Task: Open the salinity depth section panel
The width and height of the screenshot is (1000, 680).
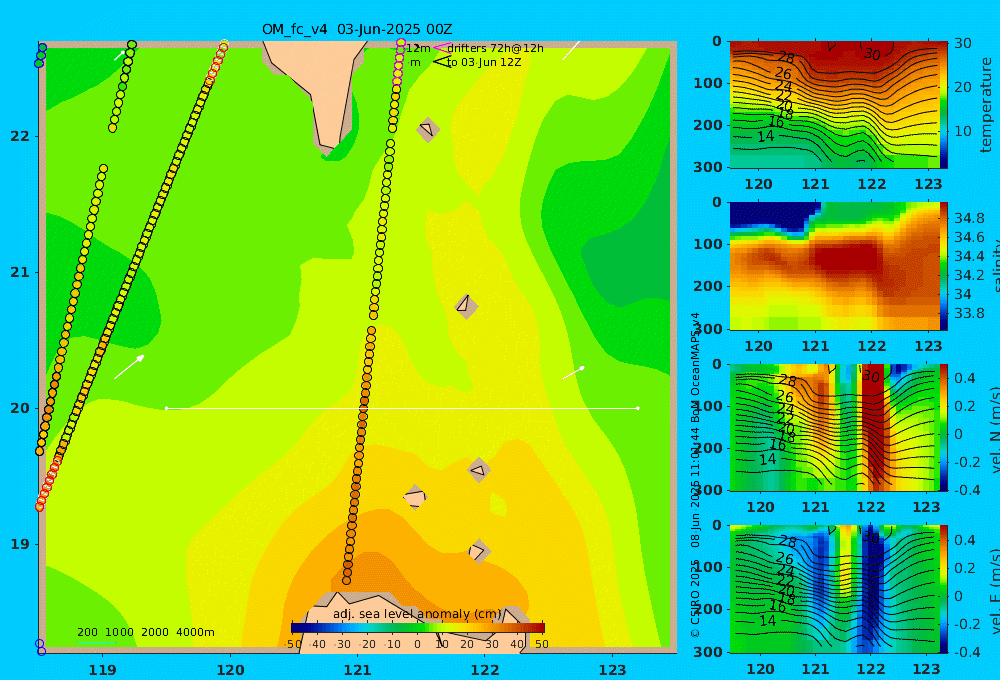Action: (833, 266)
